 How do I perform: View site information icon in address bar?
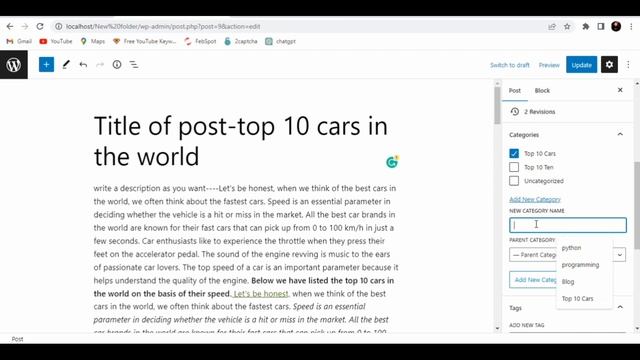coord(59,27)
